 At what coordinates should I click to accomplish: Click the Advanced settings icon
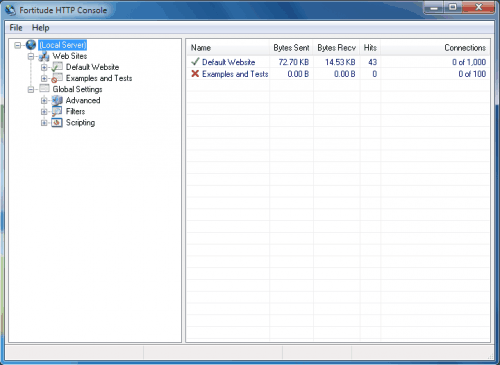tap(57, 100)
